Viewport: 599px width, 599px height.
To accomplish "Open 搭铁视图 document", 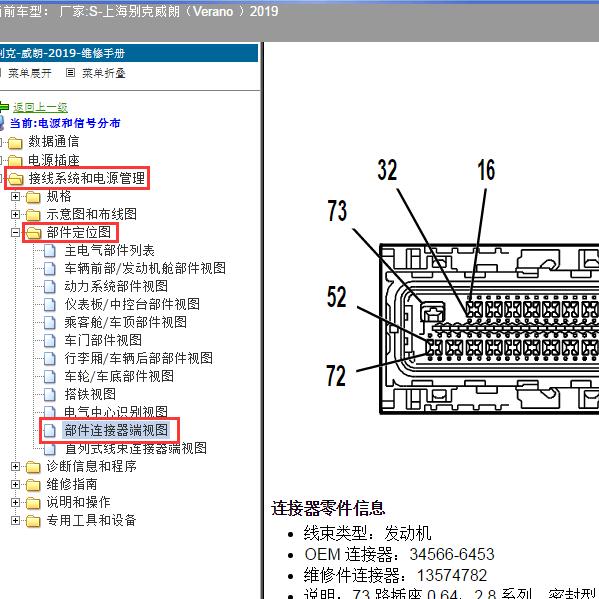I will click(x=90, y=394).
